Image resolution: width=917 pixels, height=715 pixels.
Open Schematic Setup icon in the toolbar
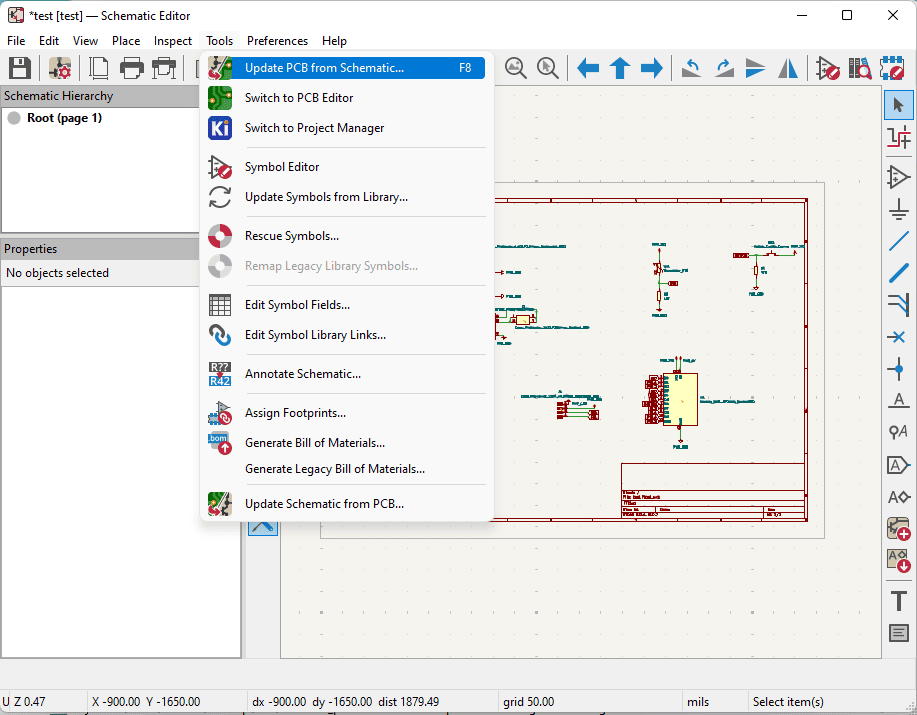(x=60, y=68)
